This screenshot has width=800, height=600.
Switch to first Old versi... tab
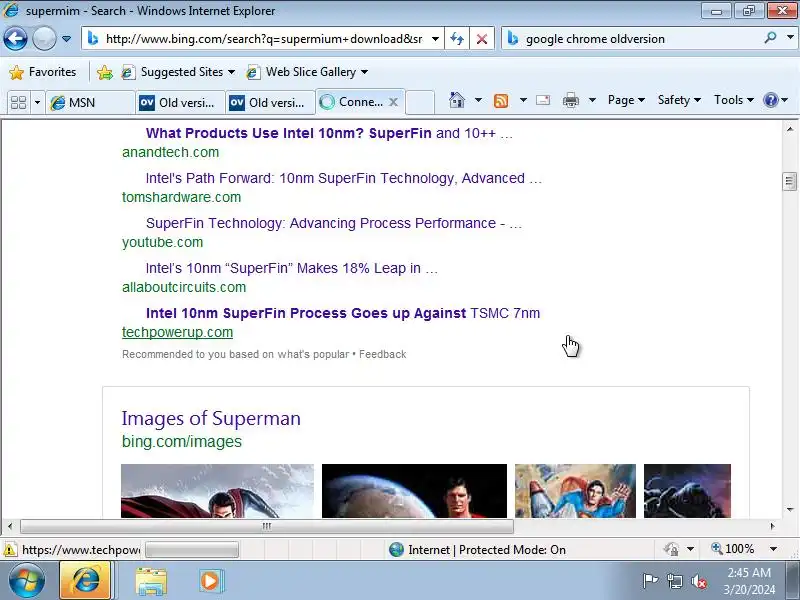(x=180, y=103)
